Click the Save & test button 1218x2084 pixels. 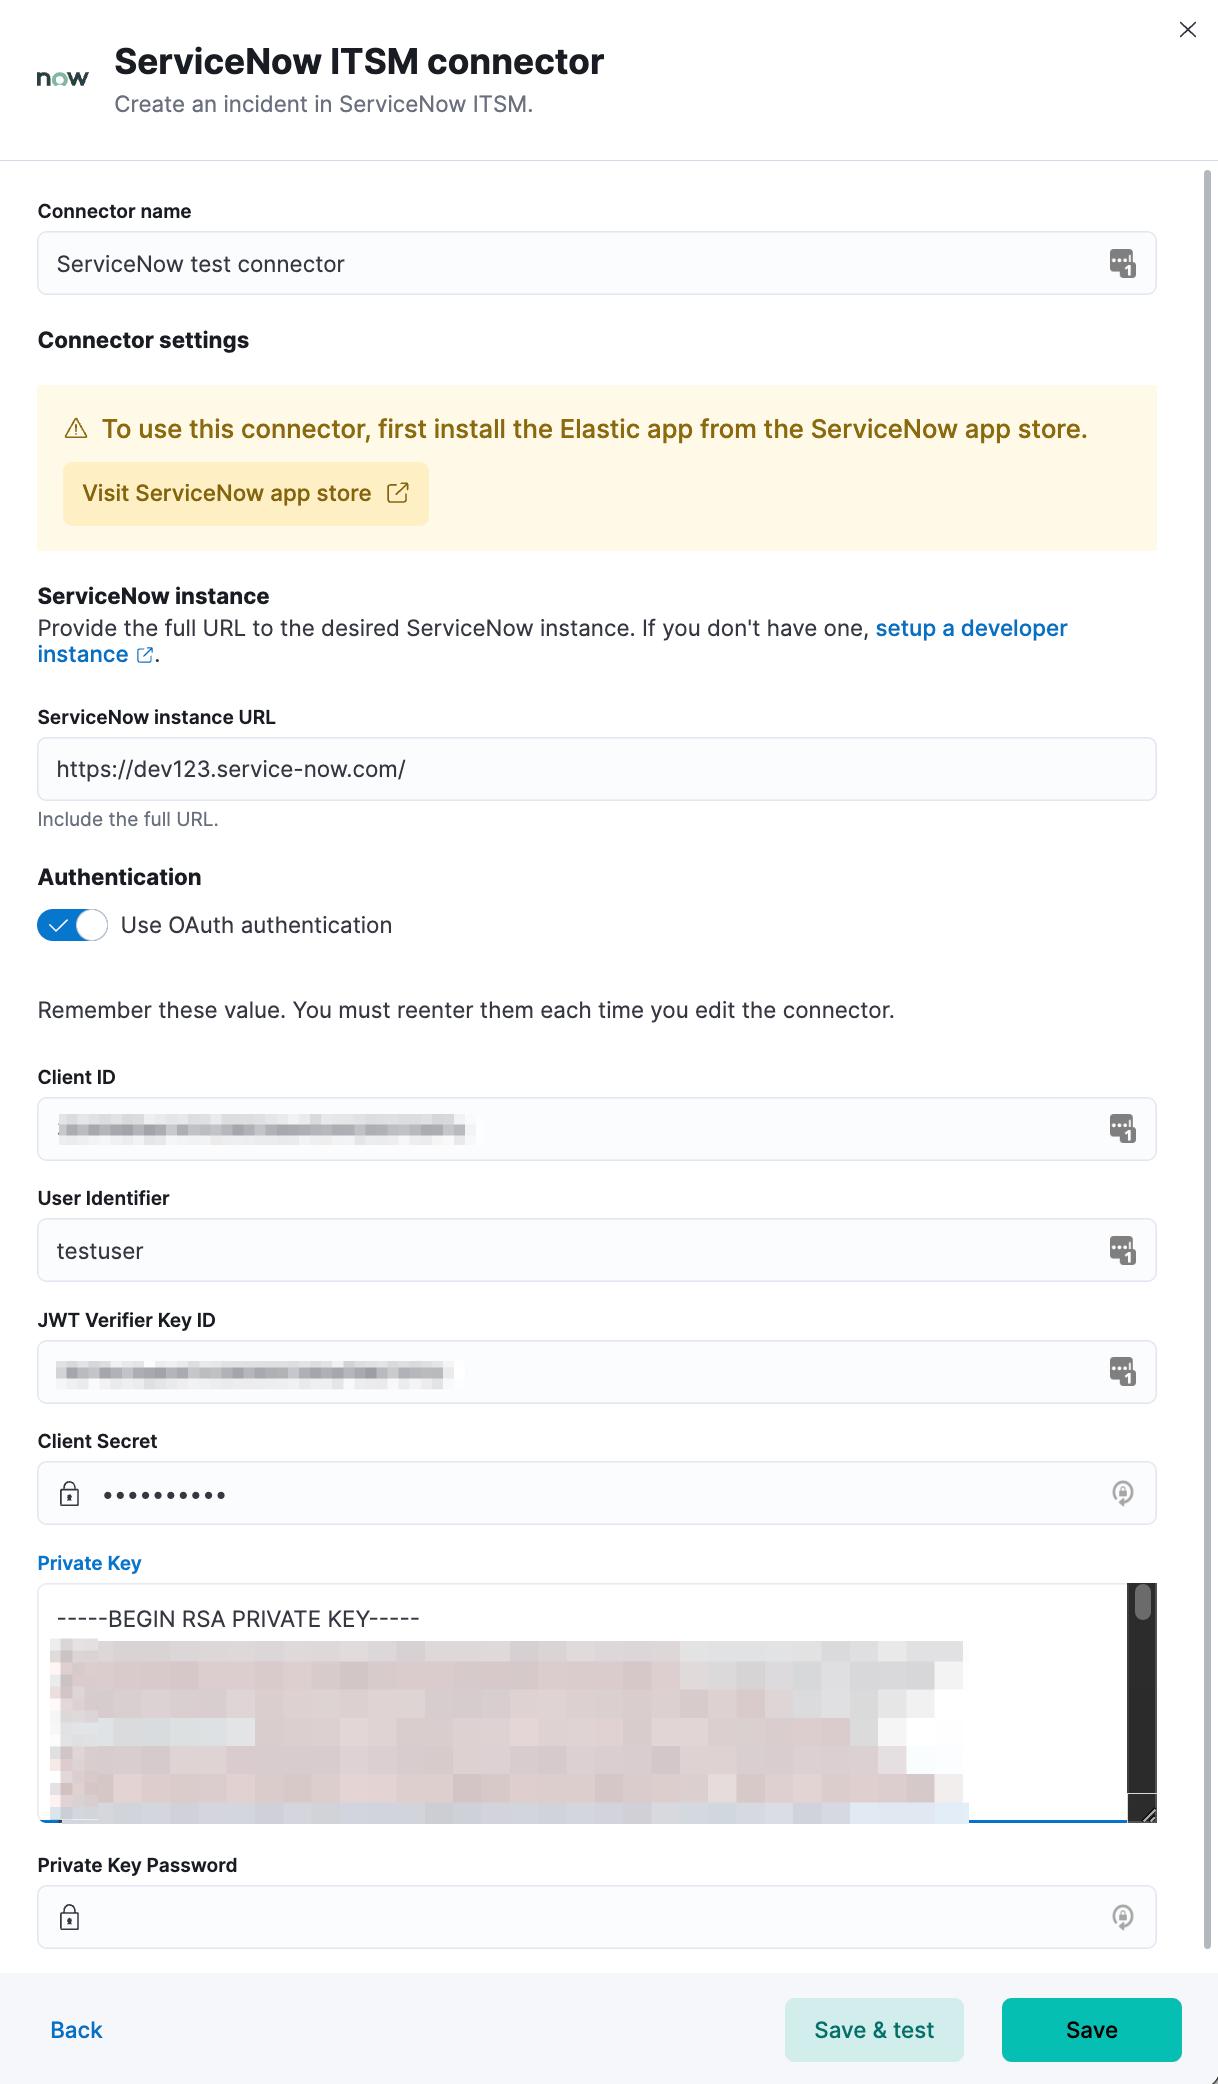pyautogui.click(x=874, y=2029)
